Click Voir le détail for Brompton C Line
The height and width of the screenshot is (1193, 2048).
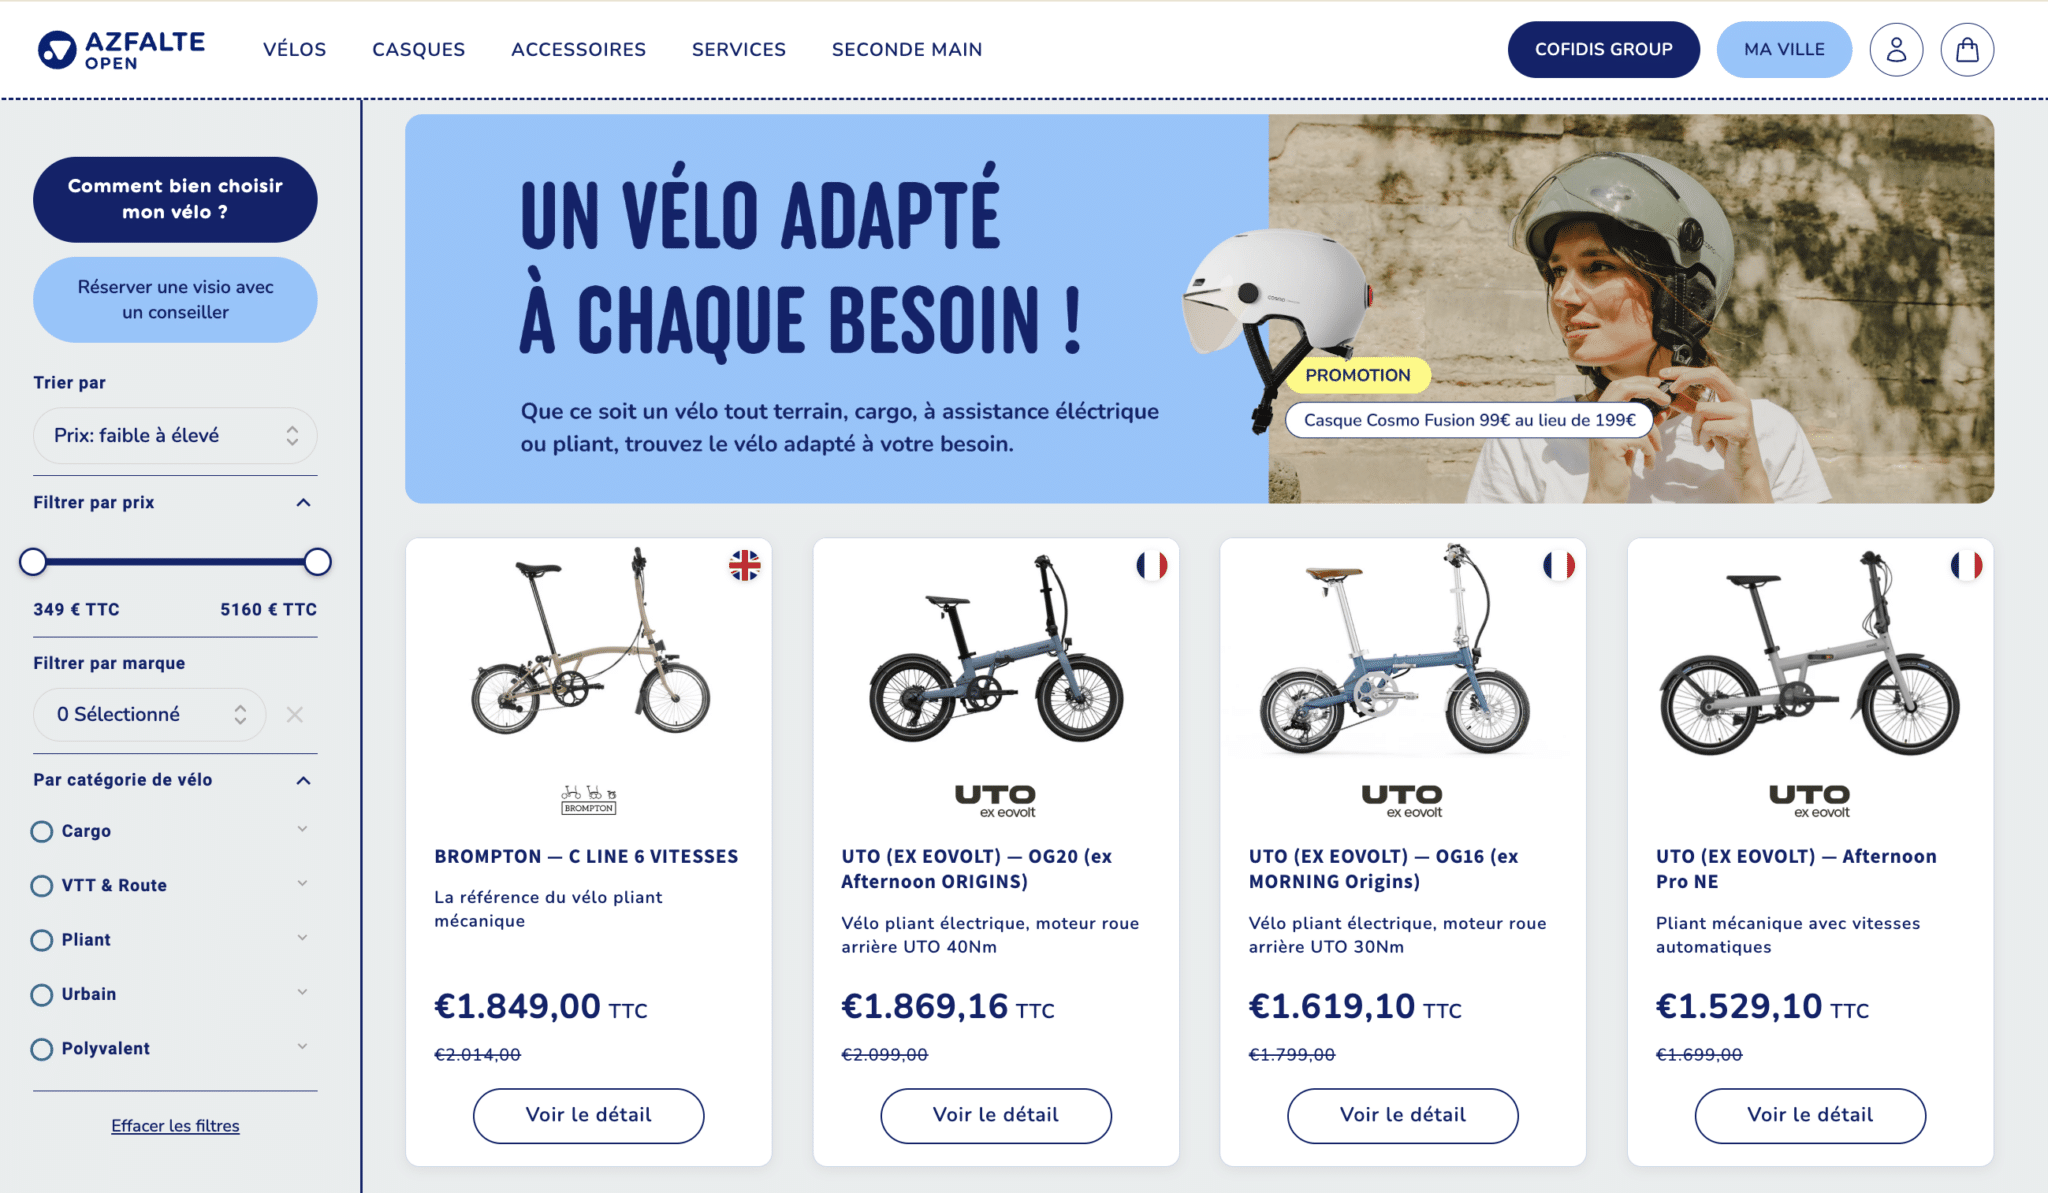coord(588,1115)
